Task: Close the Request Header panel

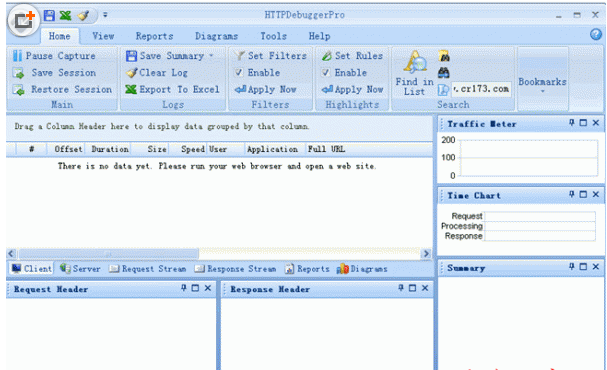Action: [x=208, y=288]
